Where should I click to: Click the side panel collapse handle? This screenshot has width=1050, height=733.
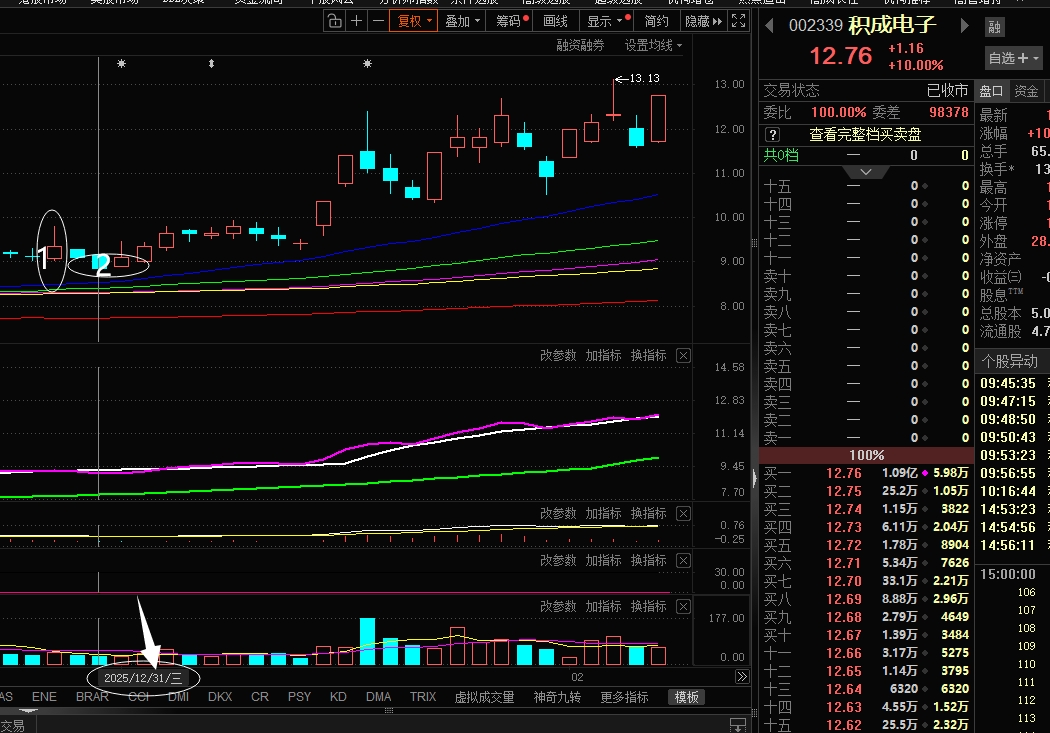755,477
